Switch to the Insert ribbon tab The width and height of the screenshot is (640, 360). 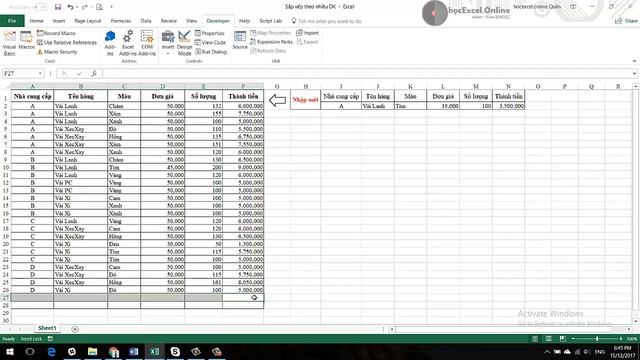tap(59, 21)
